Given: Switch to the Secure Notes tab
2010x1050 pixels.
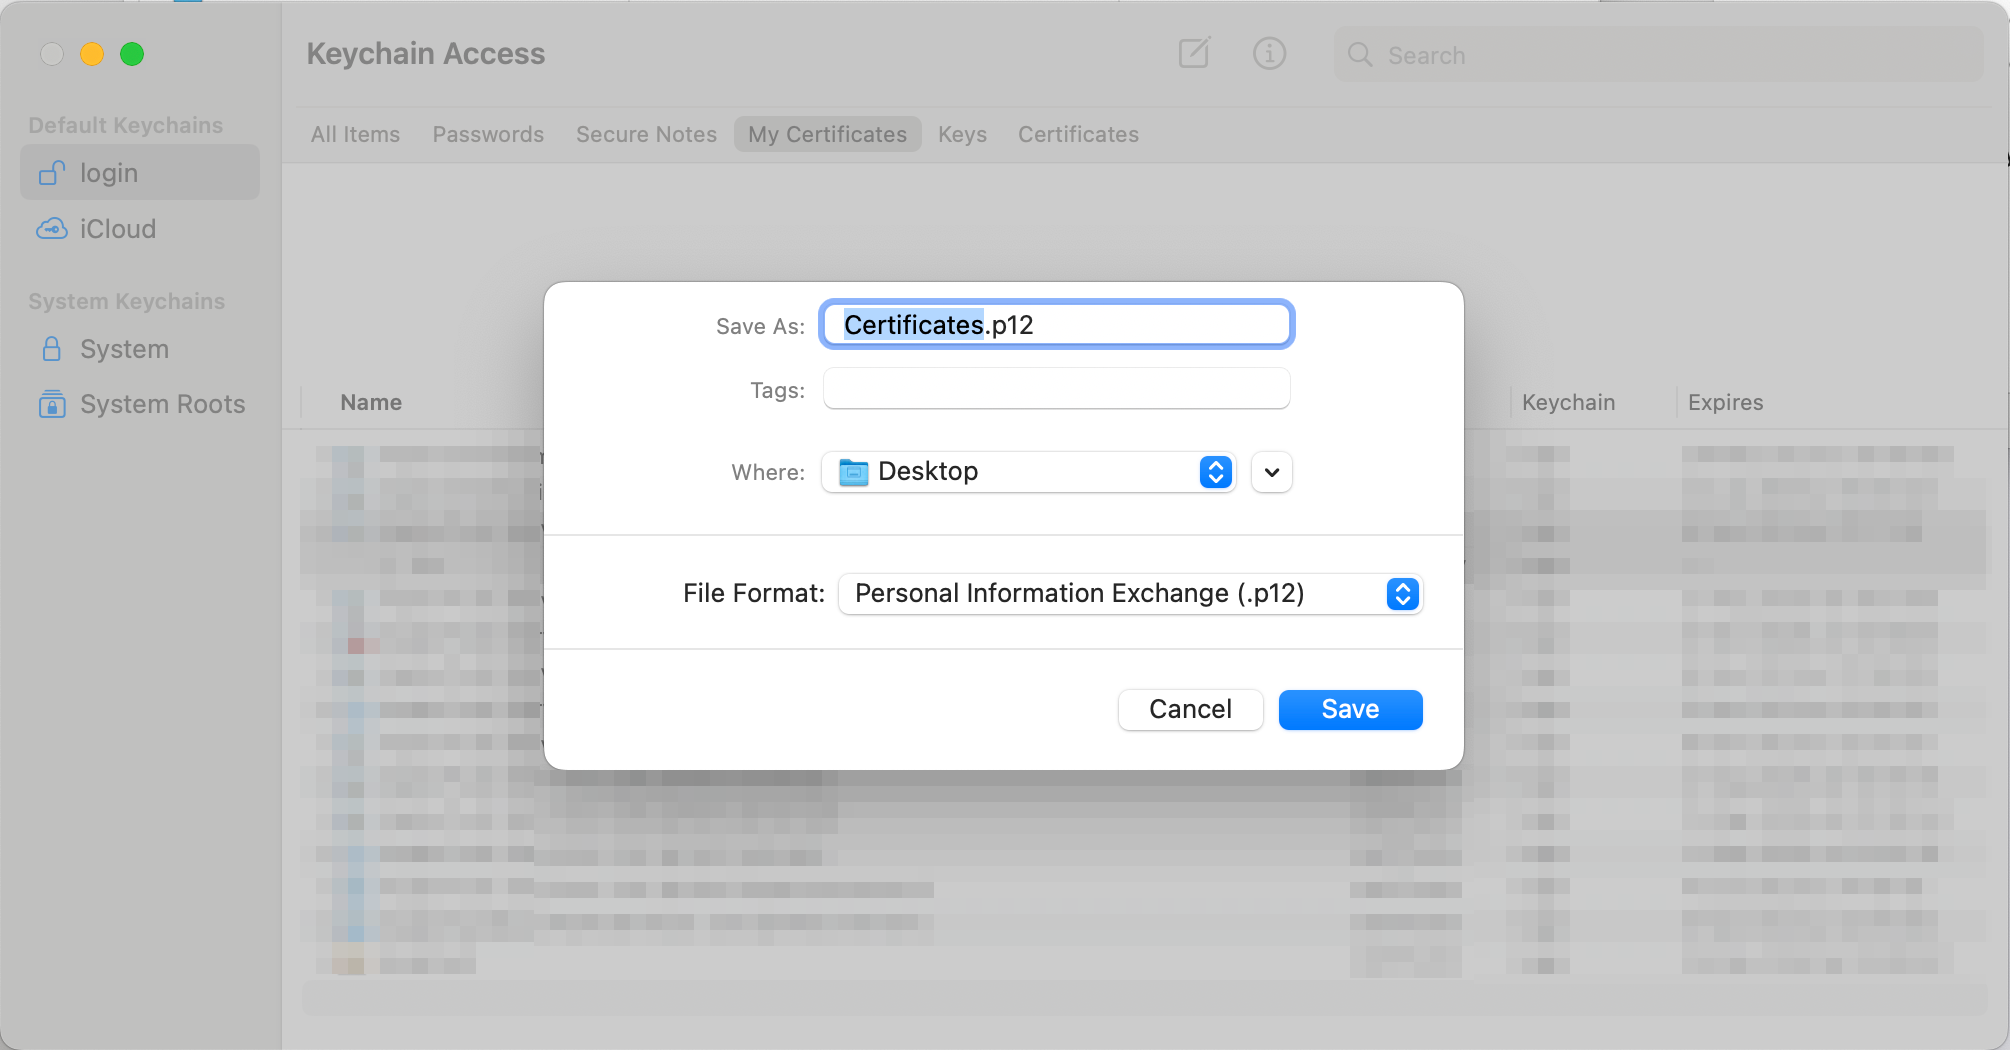Looking at the screenshot, I should (646, 134).
